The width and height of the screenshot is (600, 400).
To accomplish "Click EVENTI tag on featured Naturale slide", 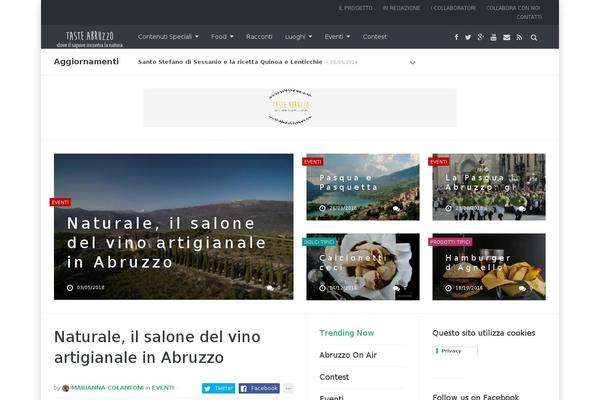I will [x=60, y=202].
